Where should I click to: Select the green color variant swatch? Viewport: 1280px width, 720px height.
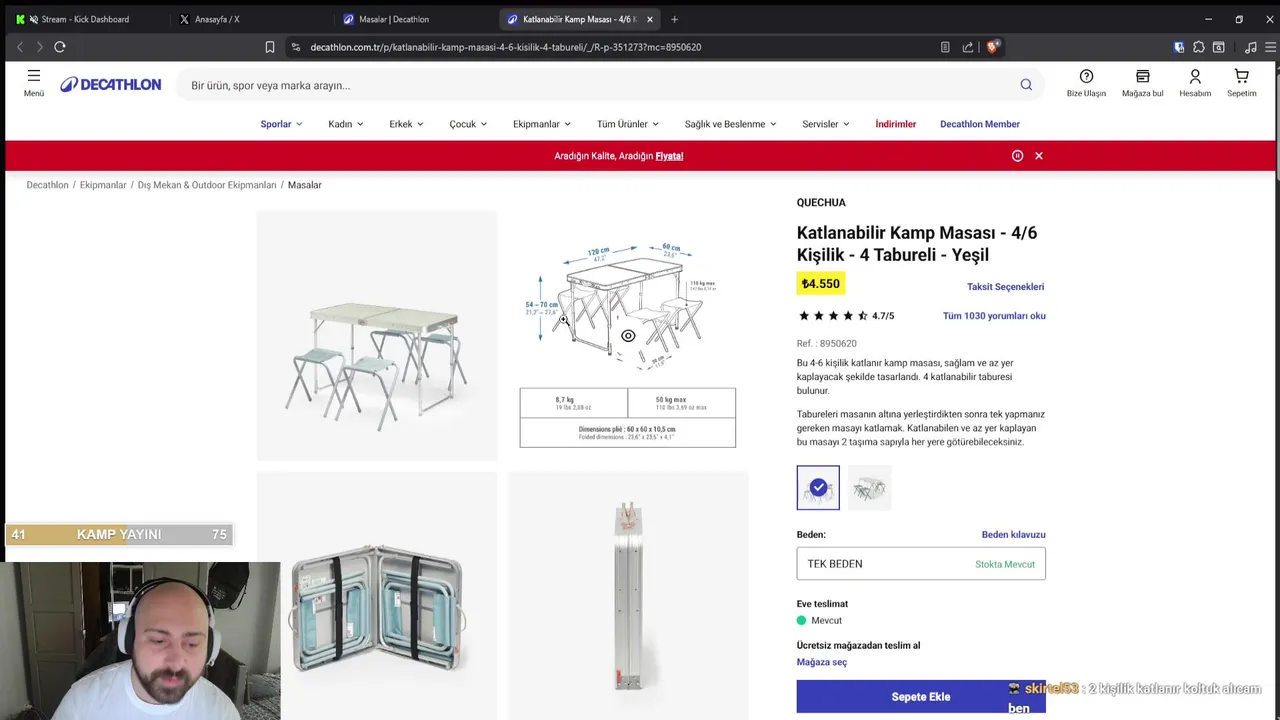[x=818, y=488]
